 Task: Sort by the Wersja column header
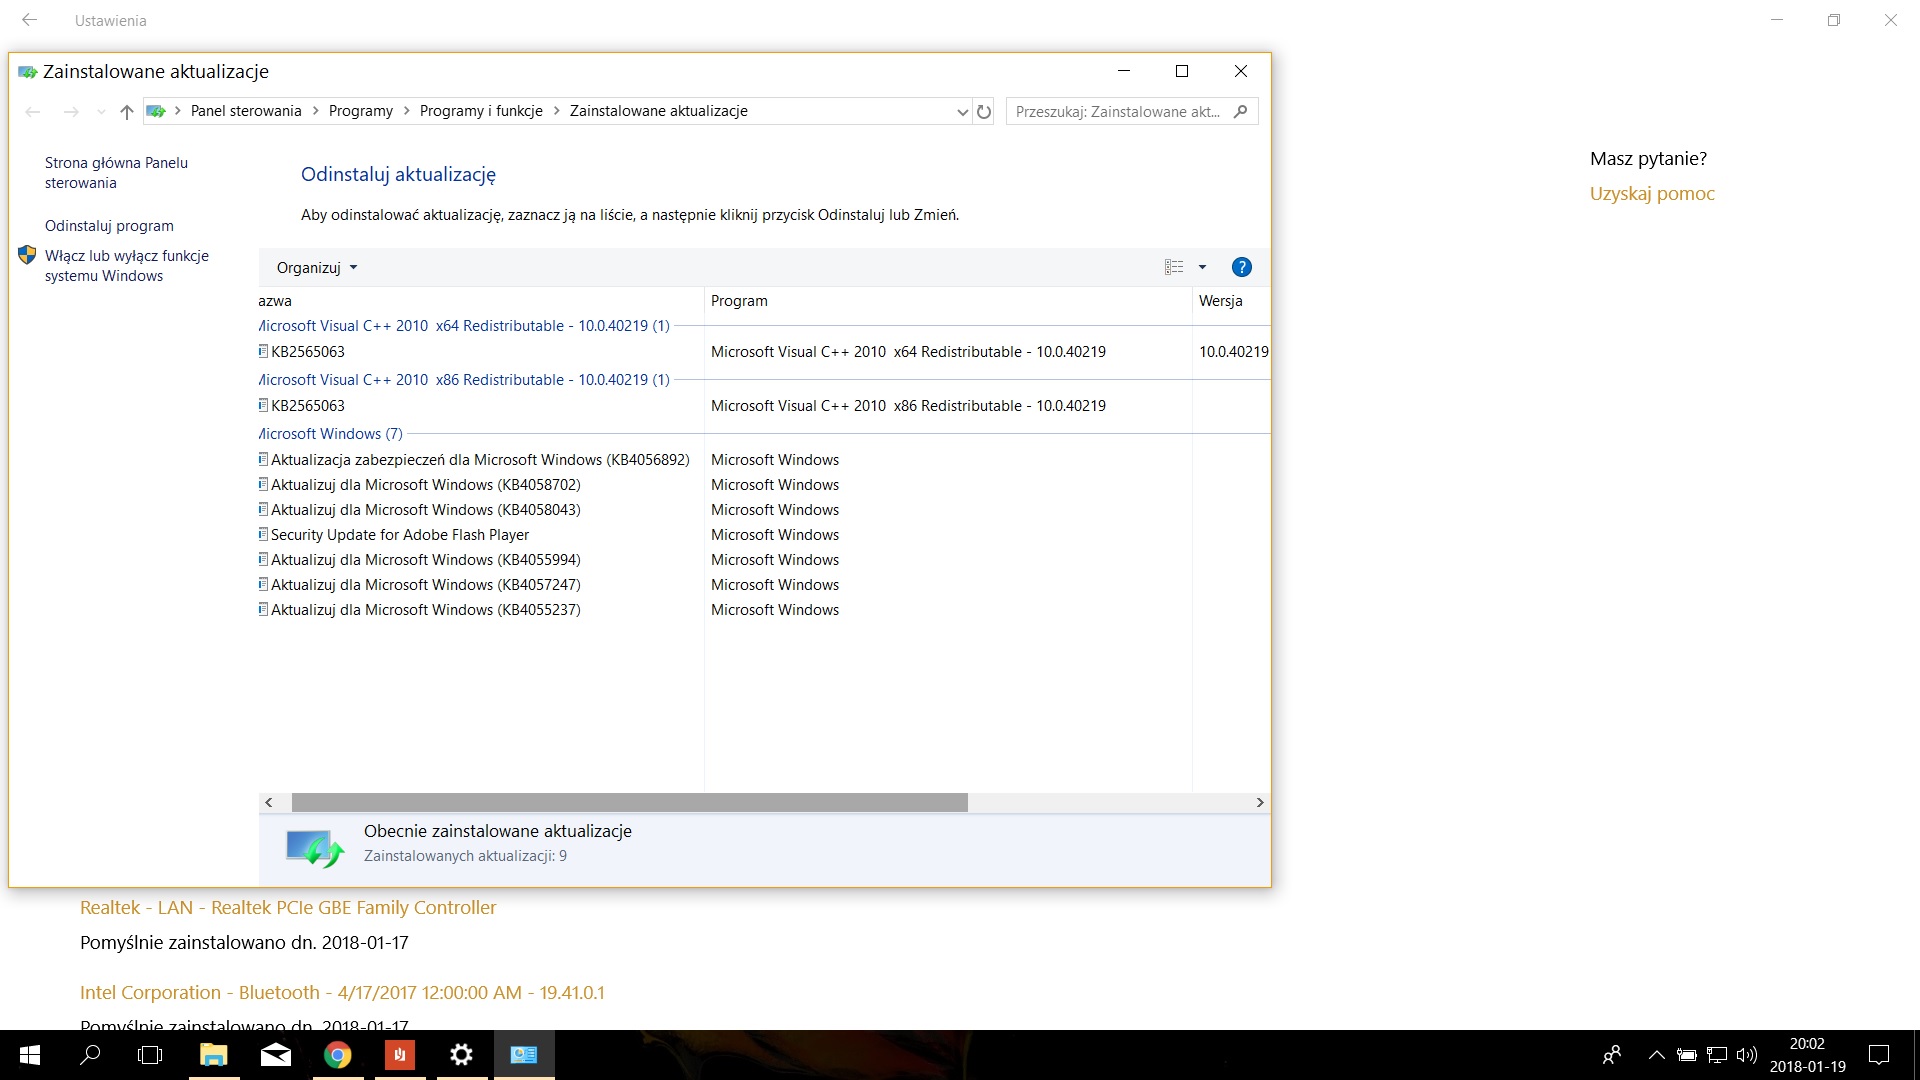tap(1231, 301)
